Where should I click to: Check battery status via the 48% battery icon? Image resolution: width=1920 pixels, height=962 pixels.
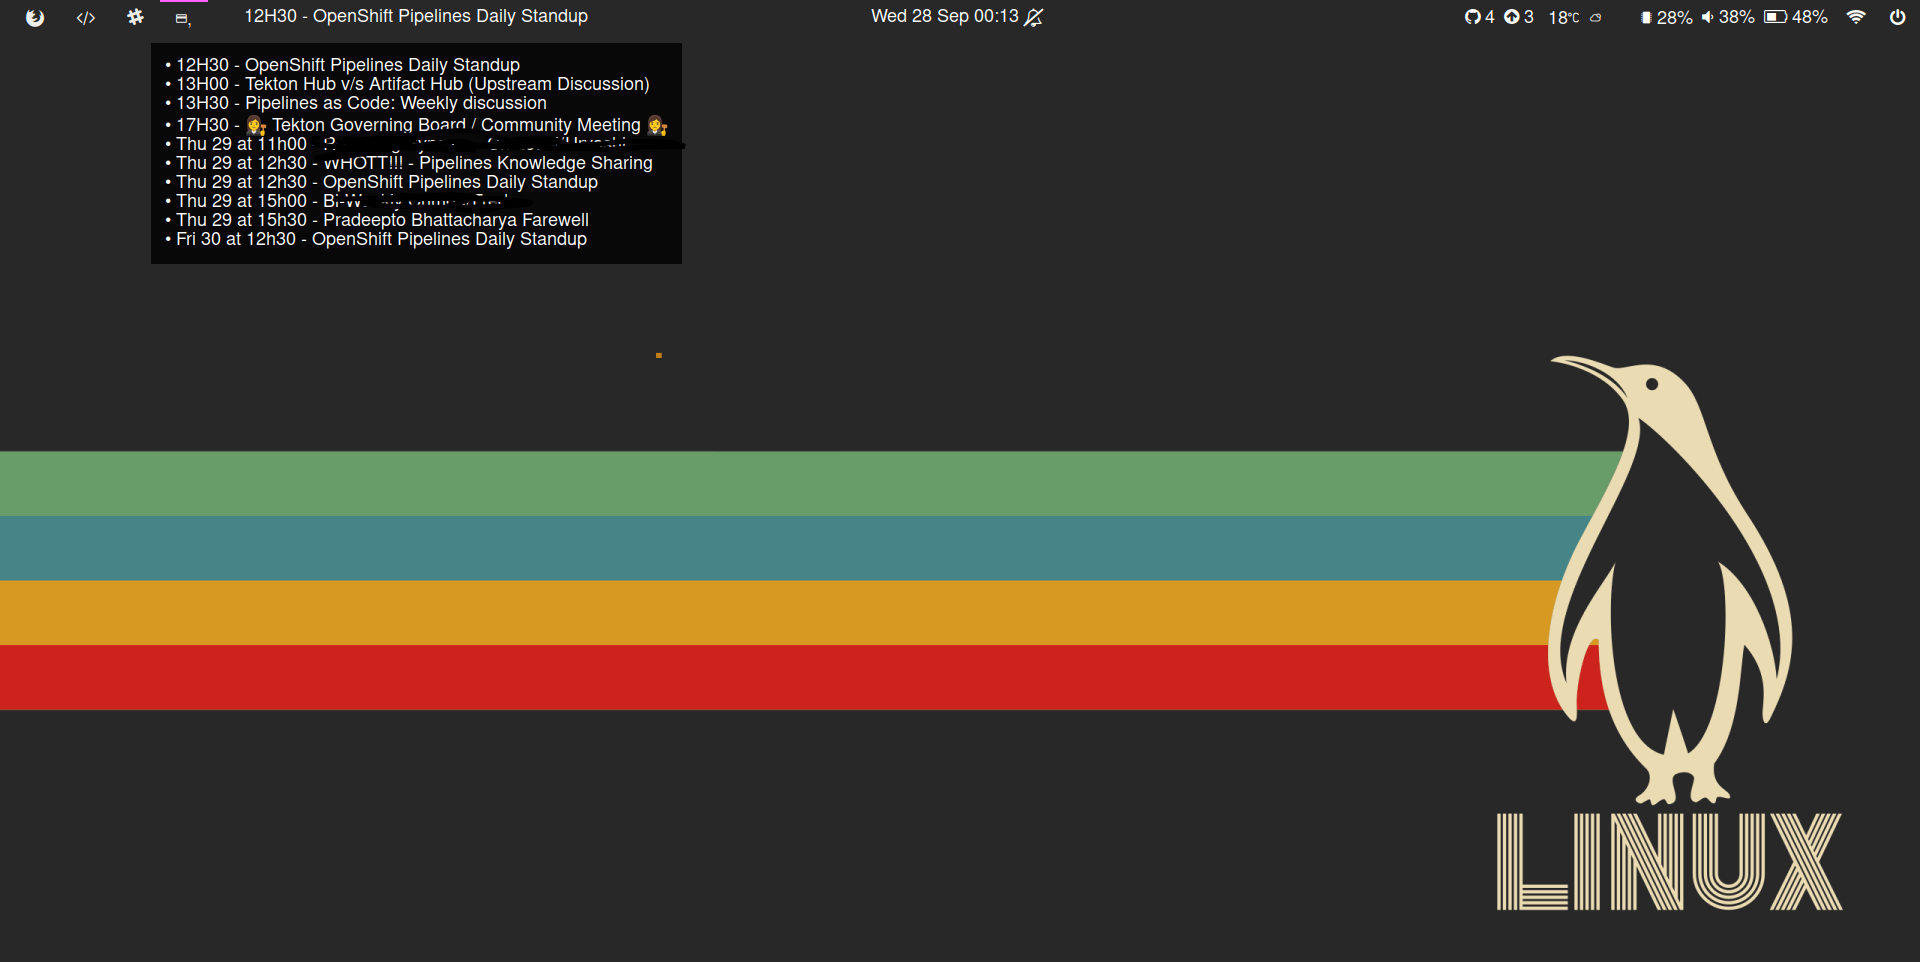coord(1777,17)
